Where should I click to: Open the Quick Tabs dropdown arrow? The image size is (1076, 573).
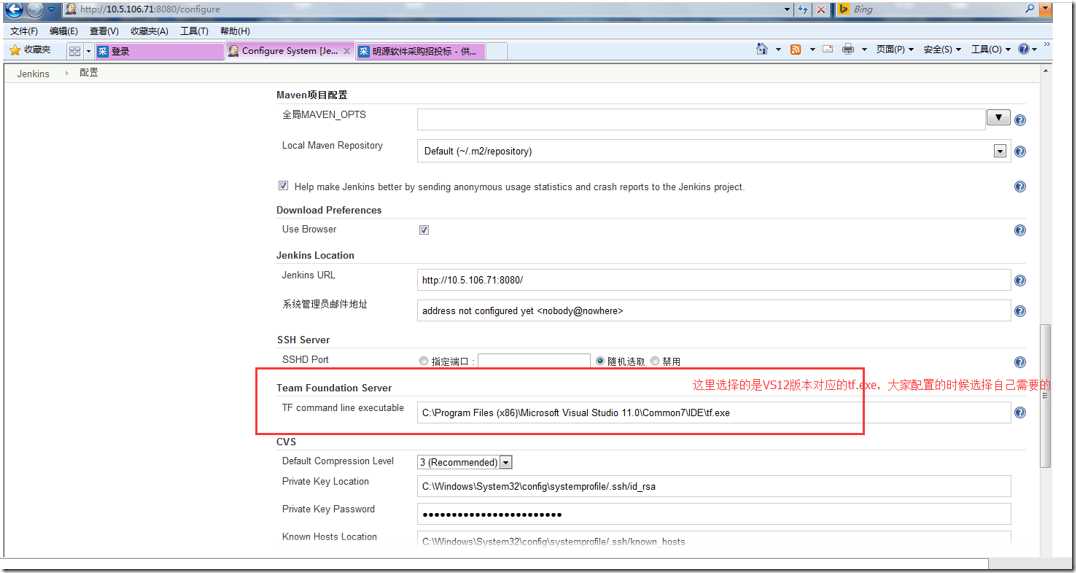89,51
